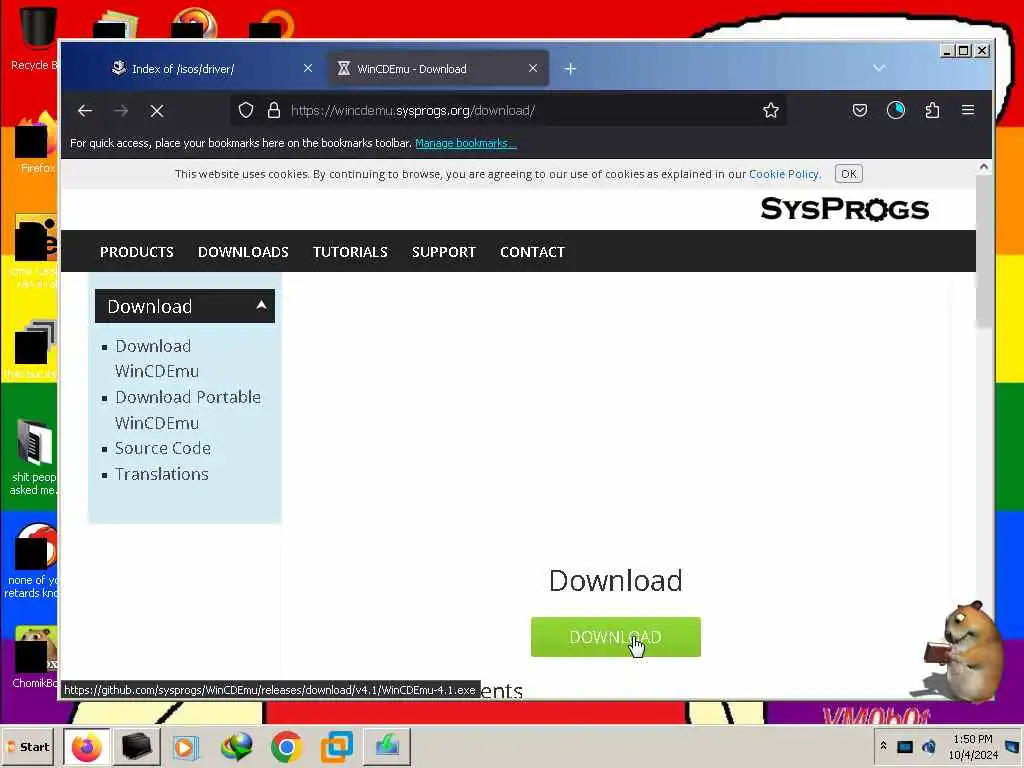Open the Firefox account circle icon
This screenshot has width=1024, height=768.
895,110
